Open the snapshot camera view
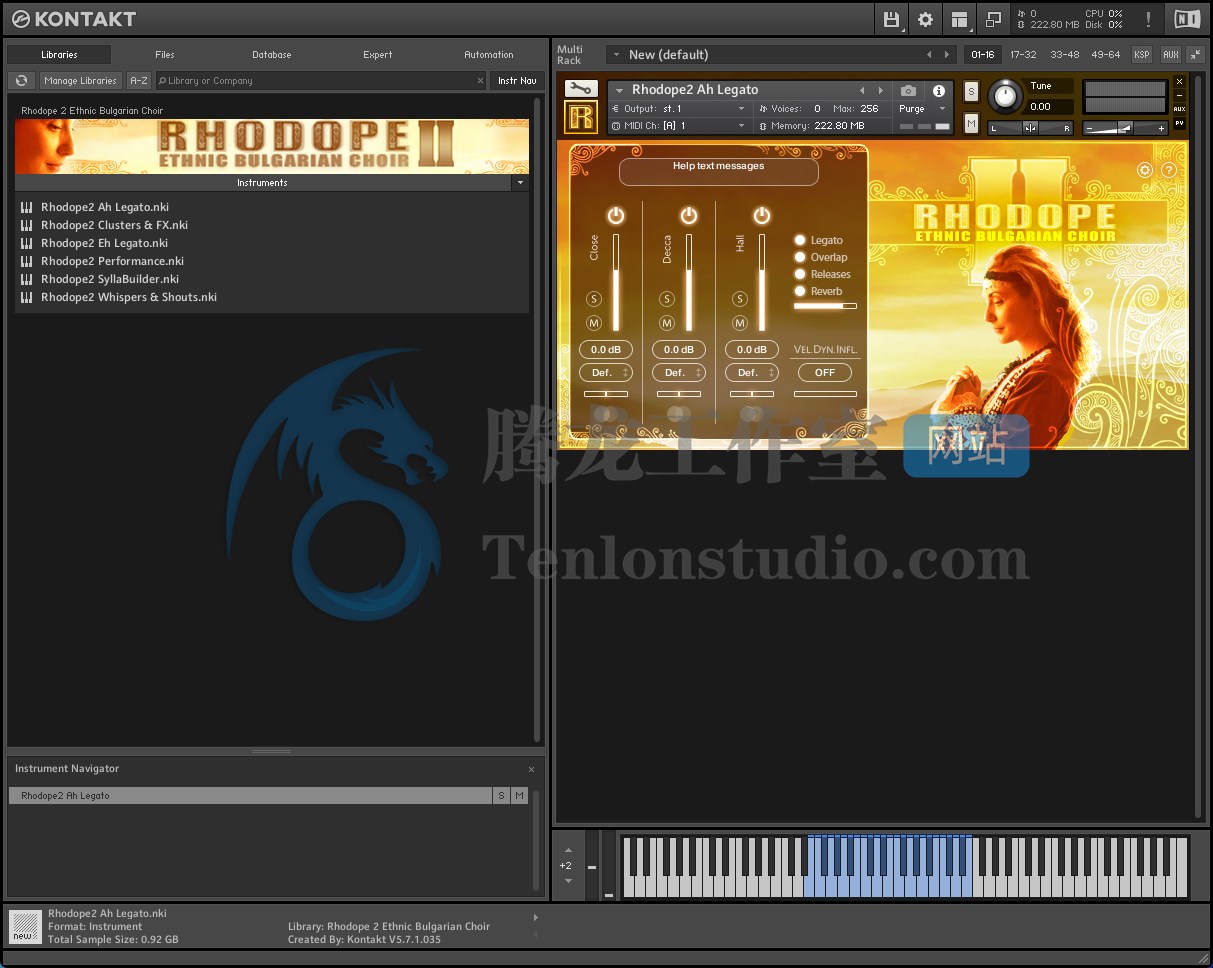The image size is (1213, 968). [x=908, y=91]
